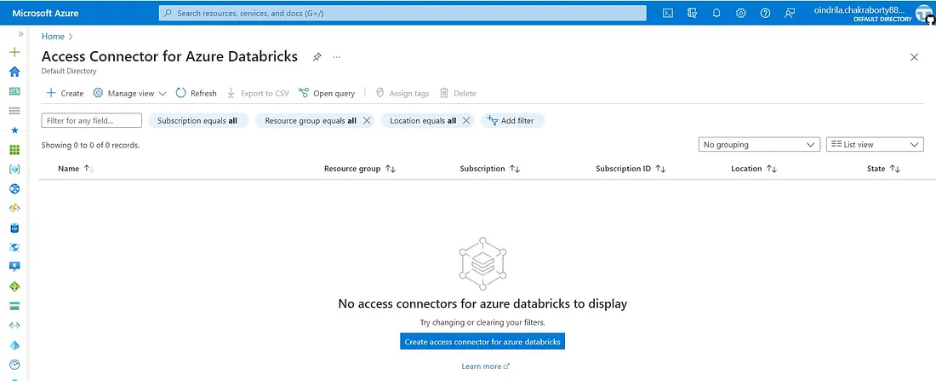Open App Services globe icon in sidebar
936x381 pixels.
(x=15, y=189)
